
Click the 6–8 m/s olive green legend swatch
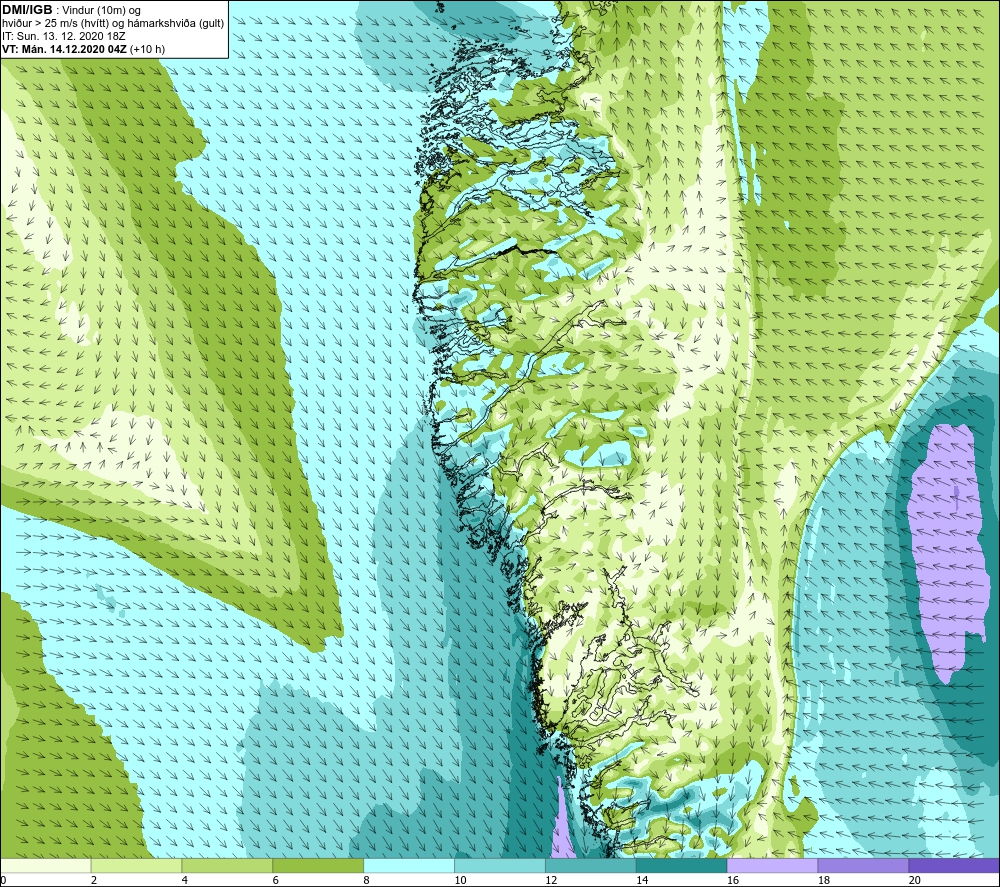click(318, 865)
